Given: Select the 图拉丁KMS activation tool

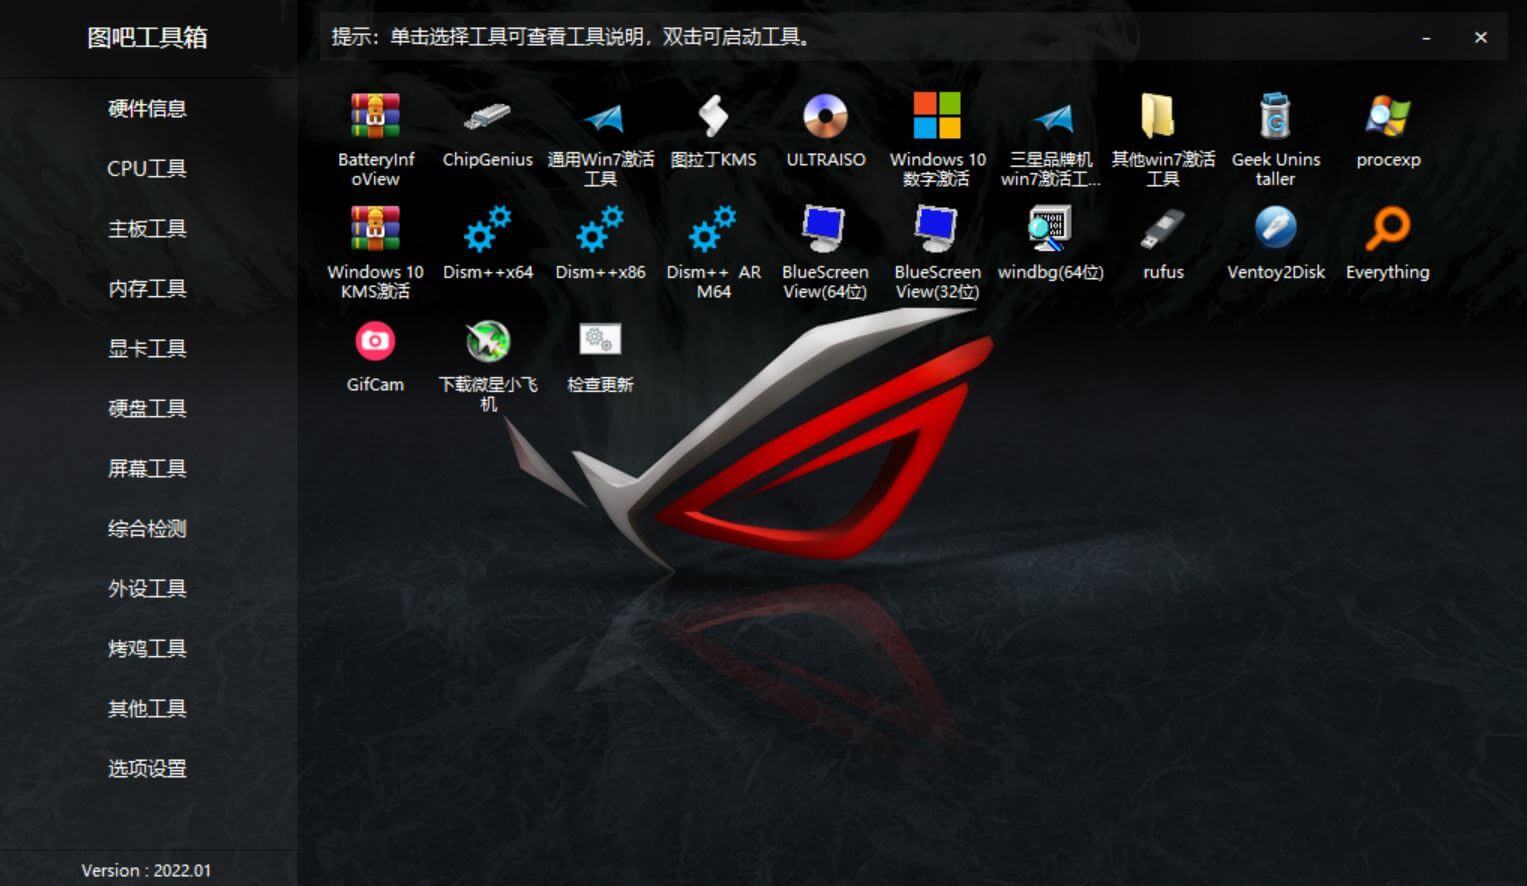Looking at the screenshot, I should point(712,125).
